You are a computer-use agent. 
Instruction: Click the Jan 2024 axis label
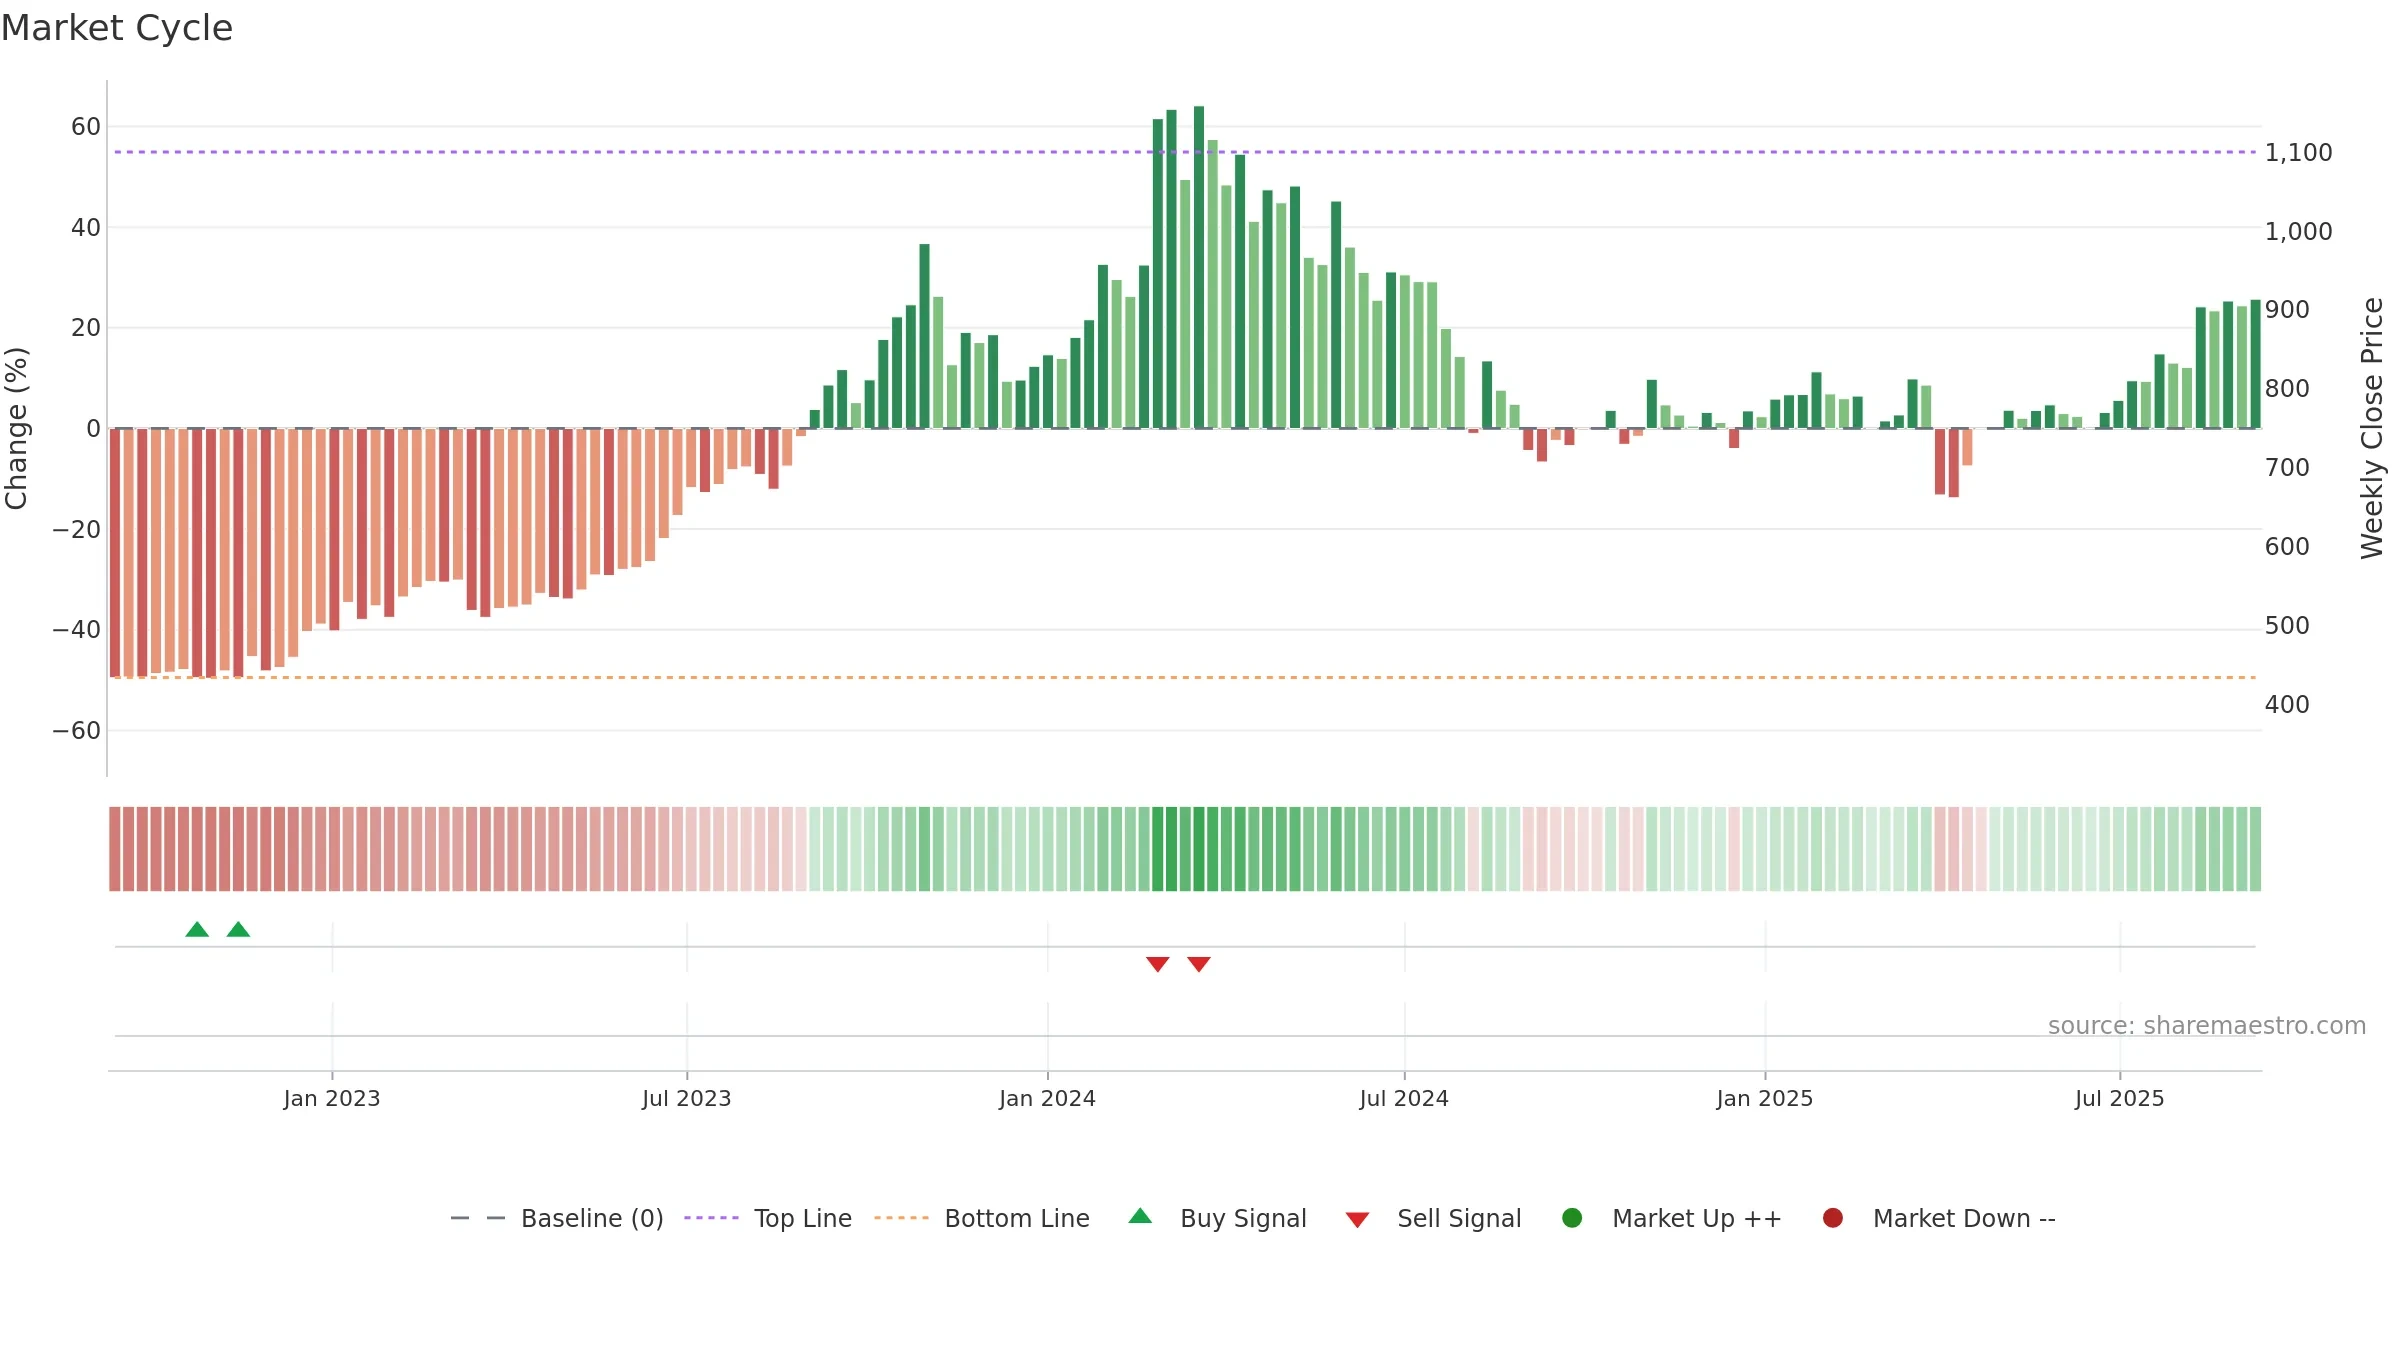[x=1047, y=1098]
